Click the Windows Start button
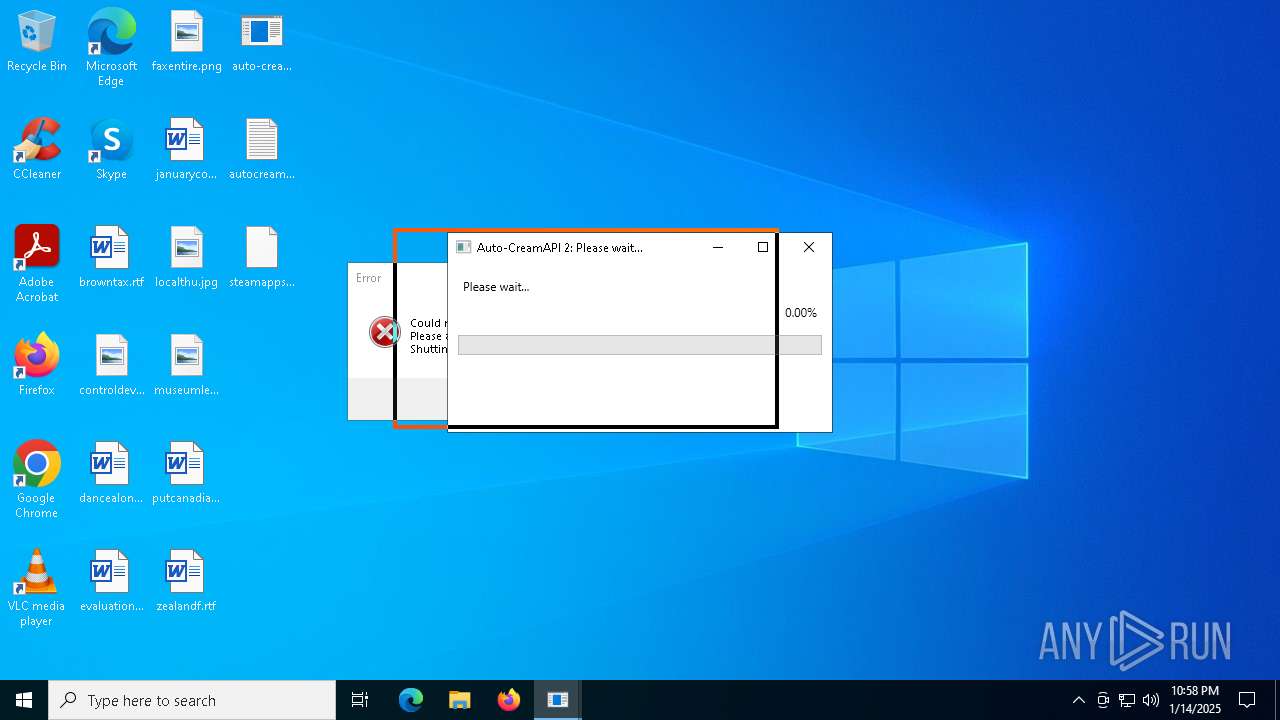The image size is (1280, 720). [24, 700]
